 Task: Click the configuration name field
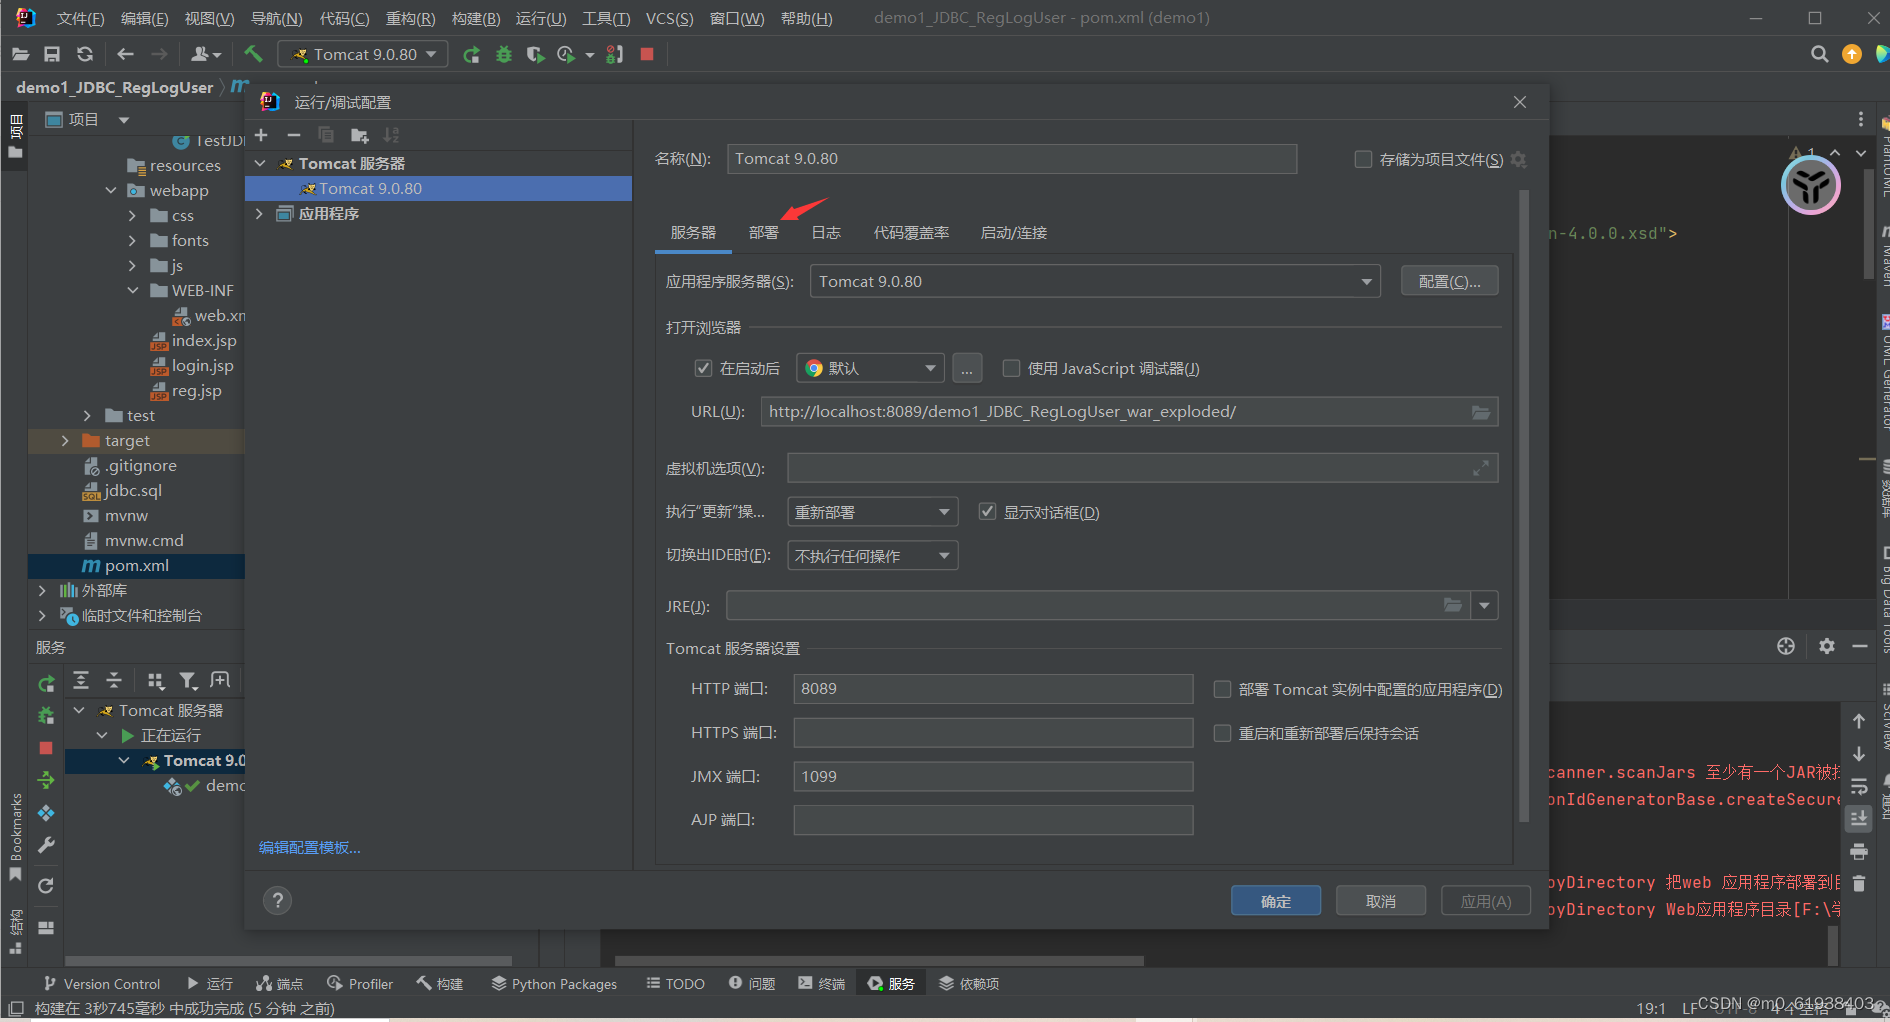[x=1012, y=159]
